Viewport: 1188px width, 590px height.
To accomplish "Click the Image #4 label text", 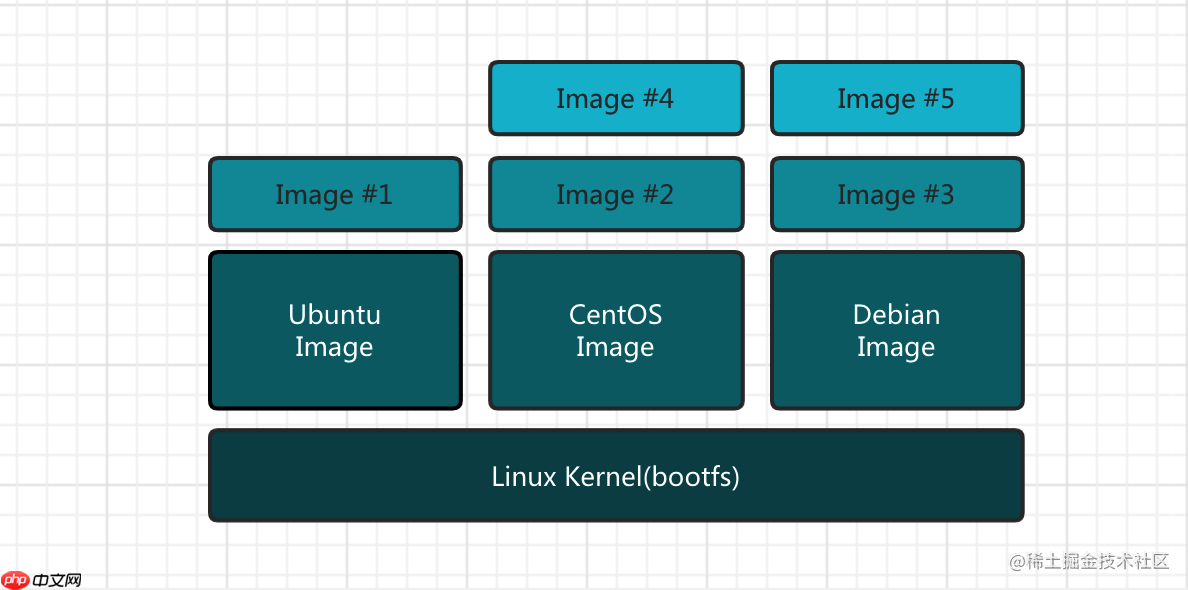I will (616, 98).
